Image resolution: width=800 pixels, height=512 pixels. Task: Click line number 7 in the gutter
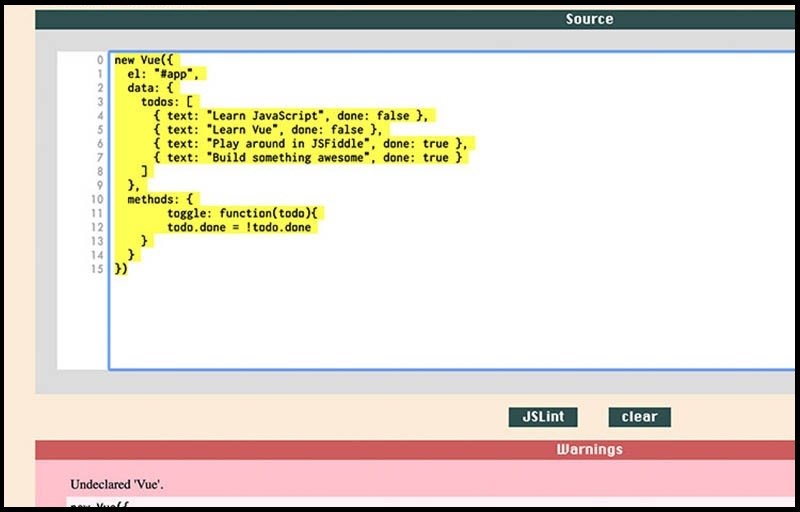click(x=100, y=157)
